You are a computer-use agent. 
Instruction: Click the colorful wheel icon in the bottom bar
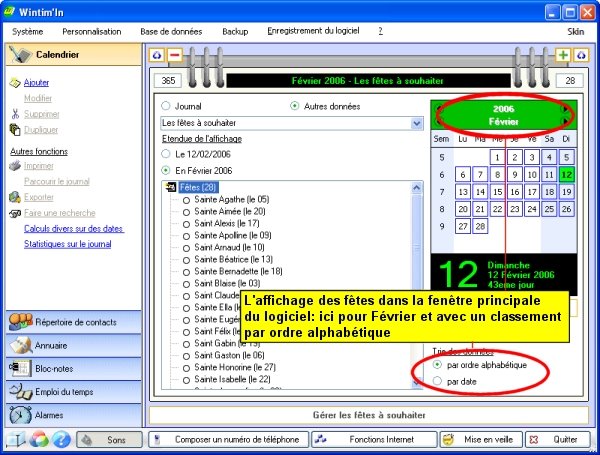point(39,439)
